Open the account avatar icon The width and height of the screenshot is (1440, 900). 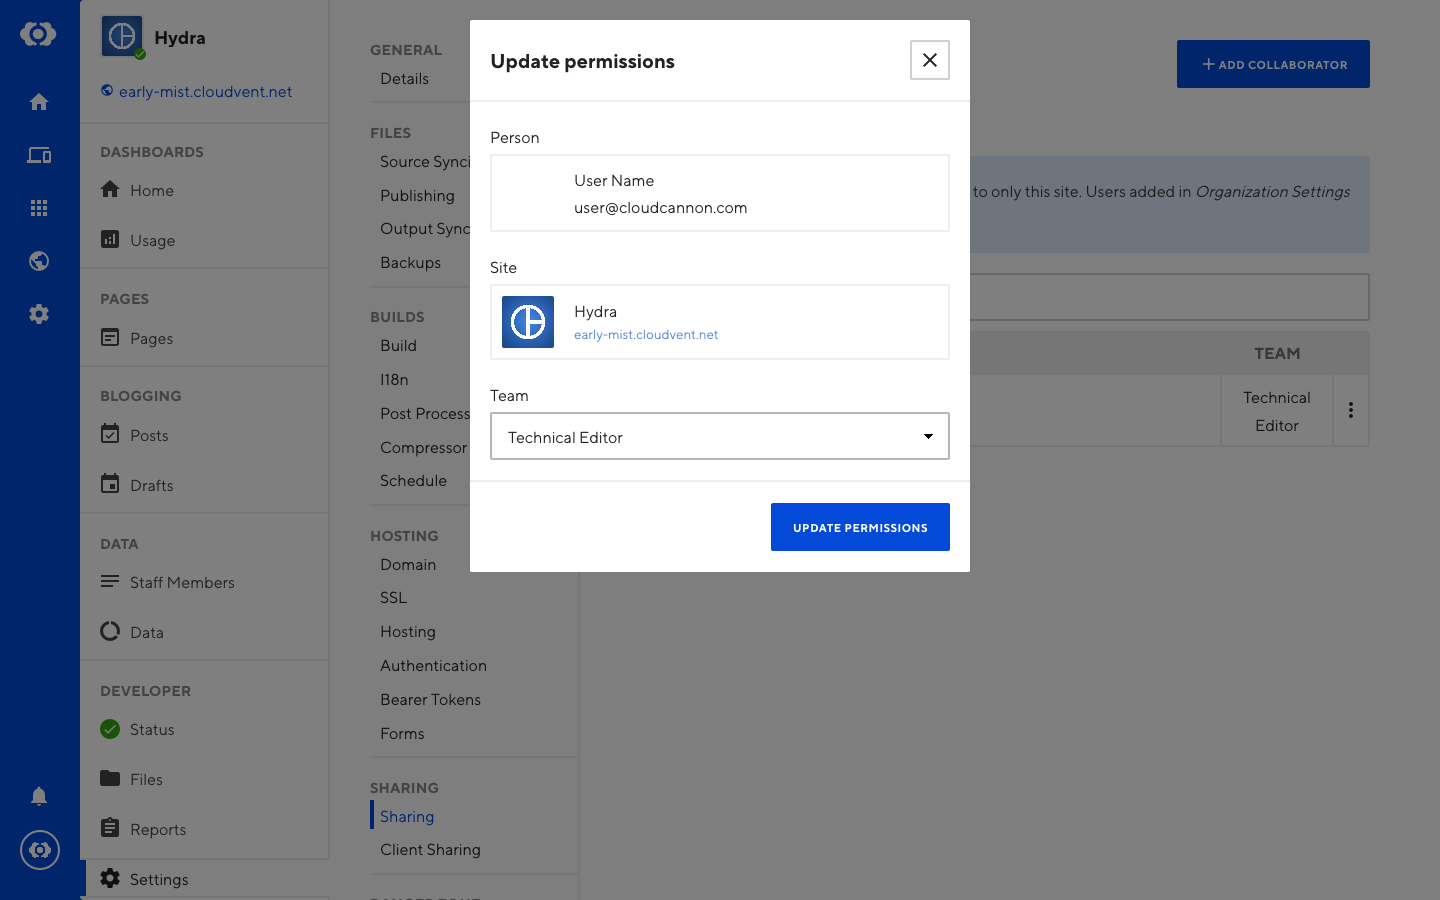coord(40,850)
